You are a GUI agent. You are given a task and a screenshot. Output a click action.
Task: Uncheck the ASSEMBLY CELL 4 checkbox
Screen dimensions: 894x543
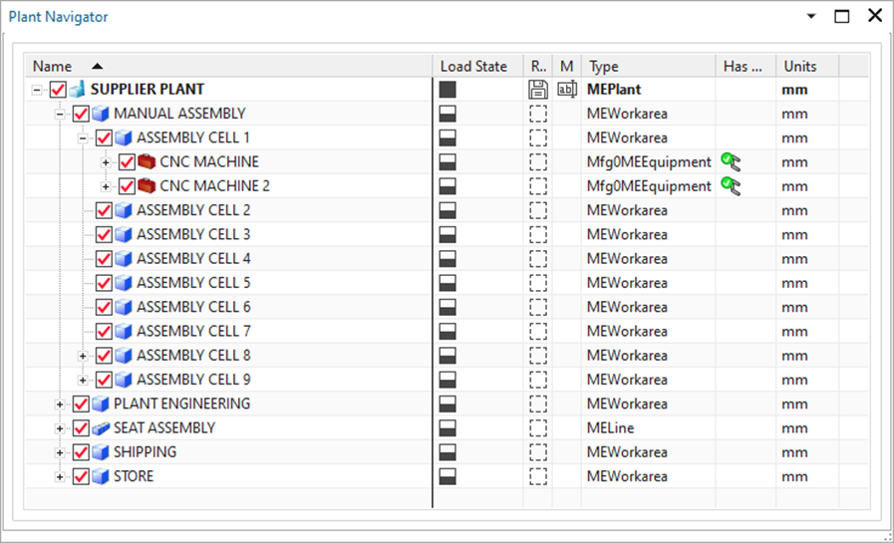[104, 259]
